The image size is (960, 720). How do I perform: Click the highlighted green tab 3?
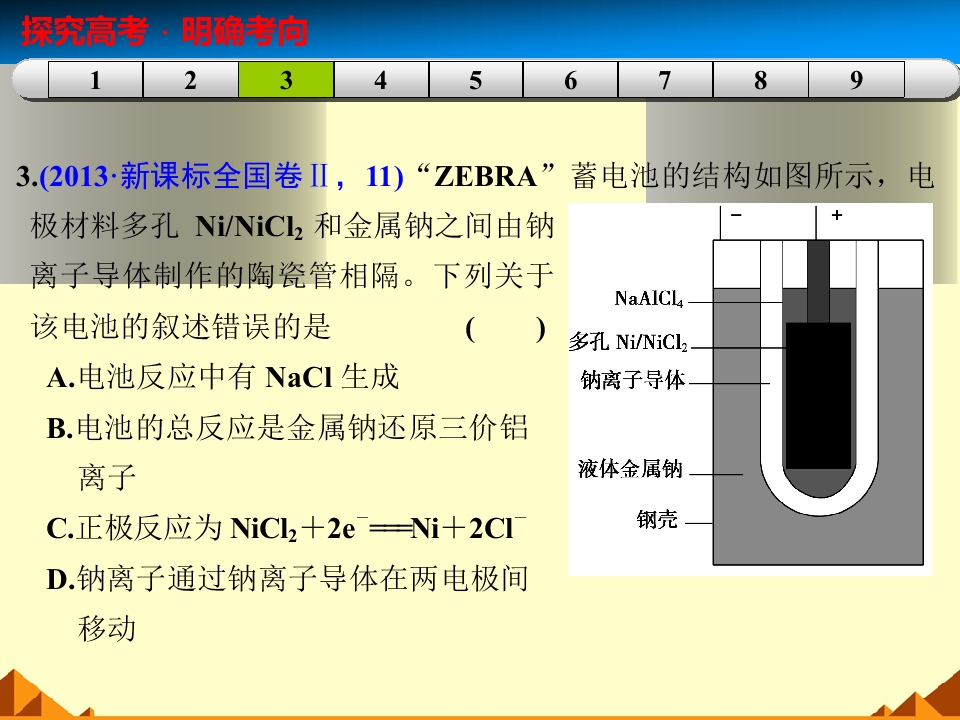tap(286, 80)
